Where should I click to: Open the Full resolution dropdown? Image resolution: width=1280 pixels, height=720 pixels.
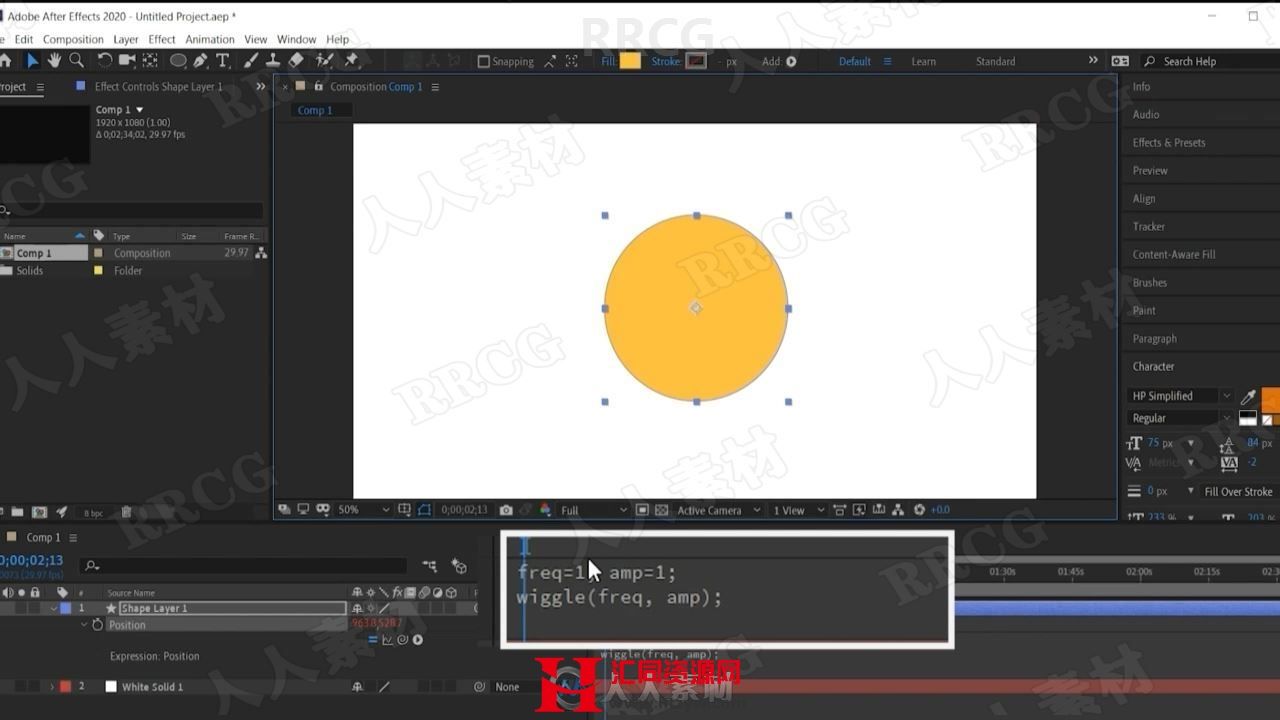pos(593,510)
